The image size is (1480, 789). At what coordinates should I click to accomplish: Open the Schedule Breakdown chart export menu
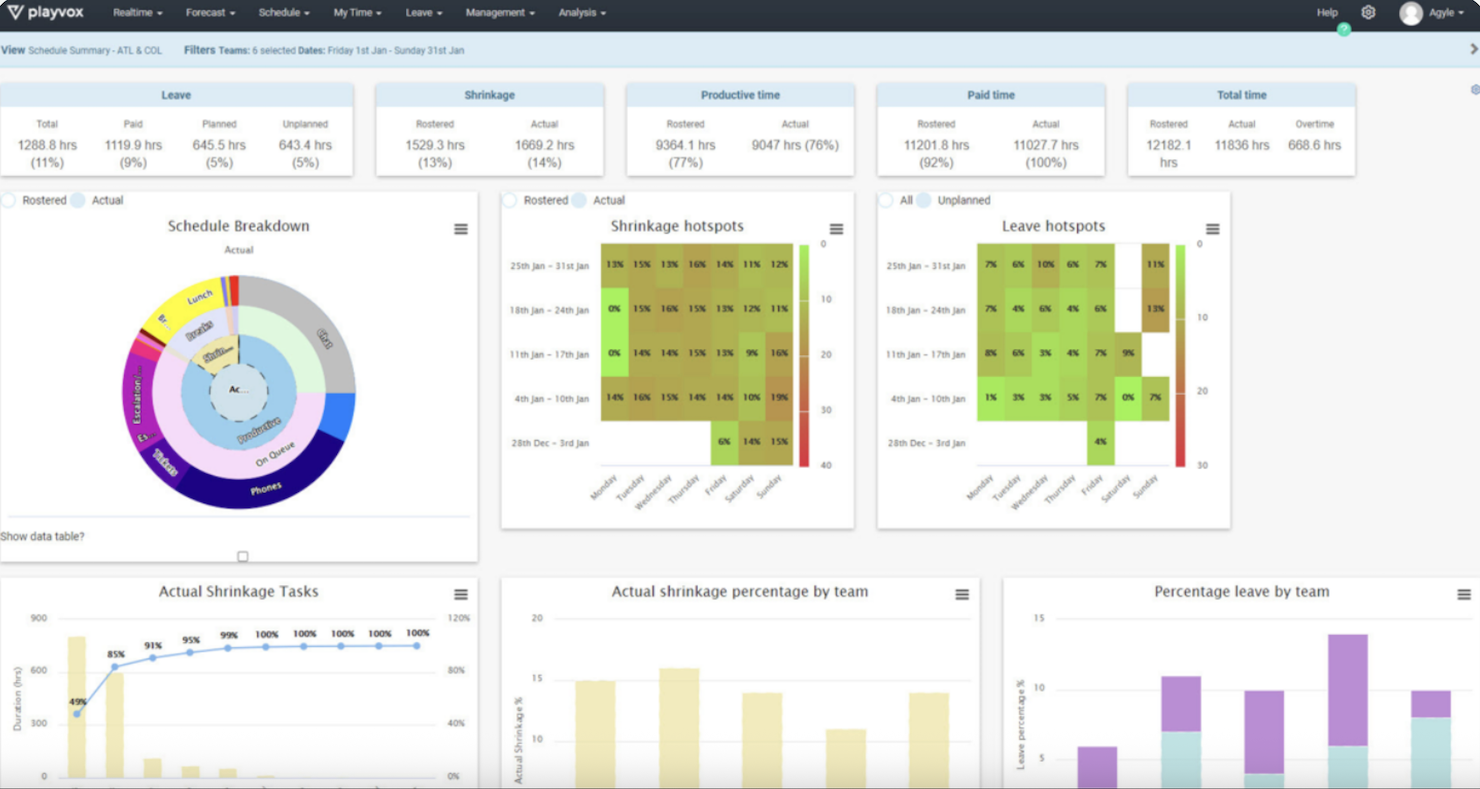(461, 229)
